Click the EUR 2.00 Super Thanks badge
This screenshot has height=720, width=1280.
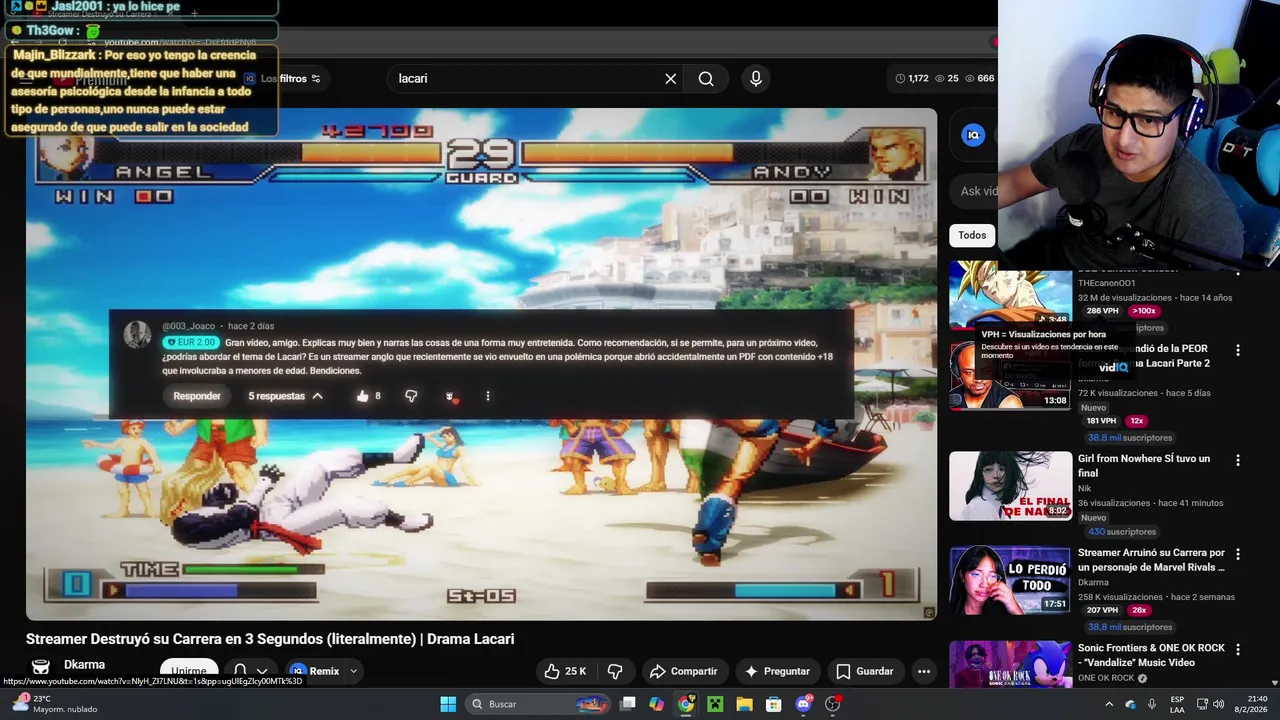click(x=191, y=343)
